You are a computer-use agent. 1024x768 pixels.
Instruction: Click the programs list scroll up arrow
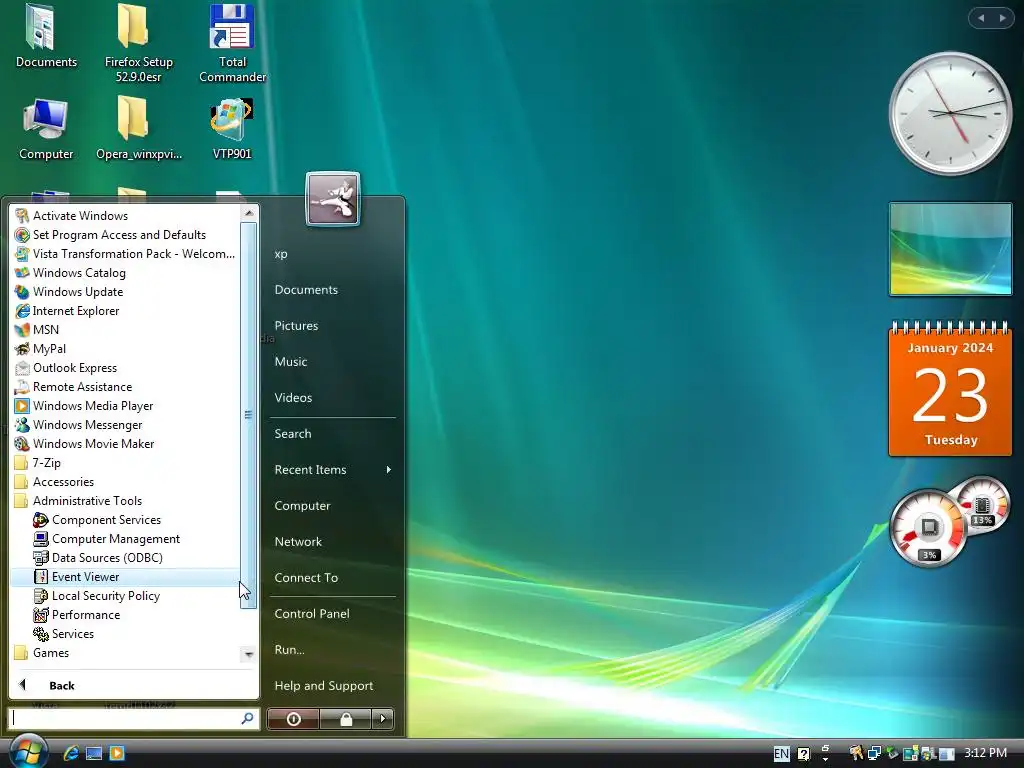(248, 213)
